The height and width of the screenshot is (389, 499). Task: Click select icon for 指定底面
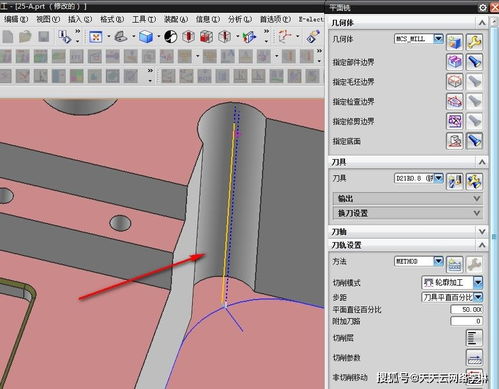click(455, 141)
